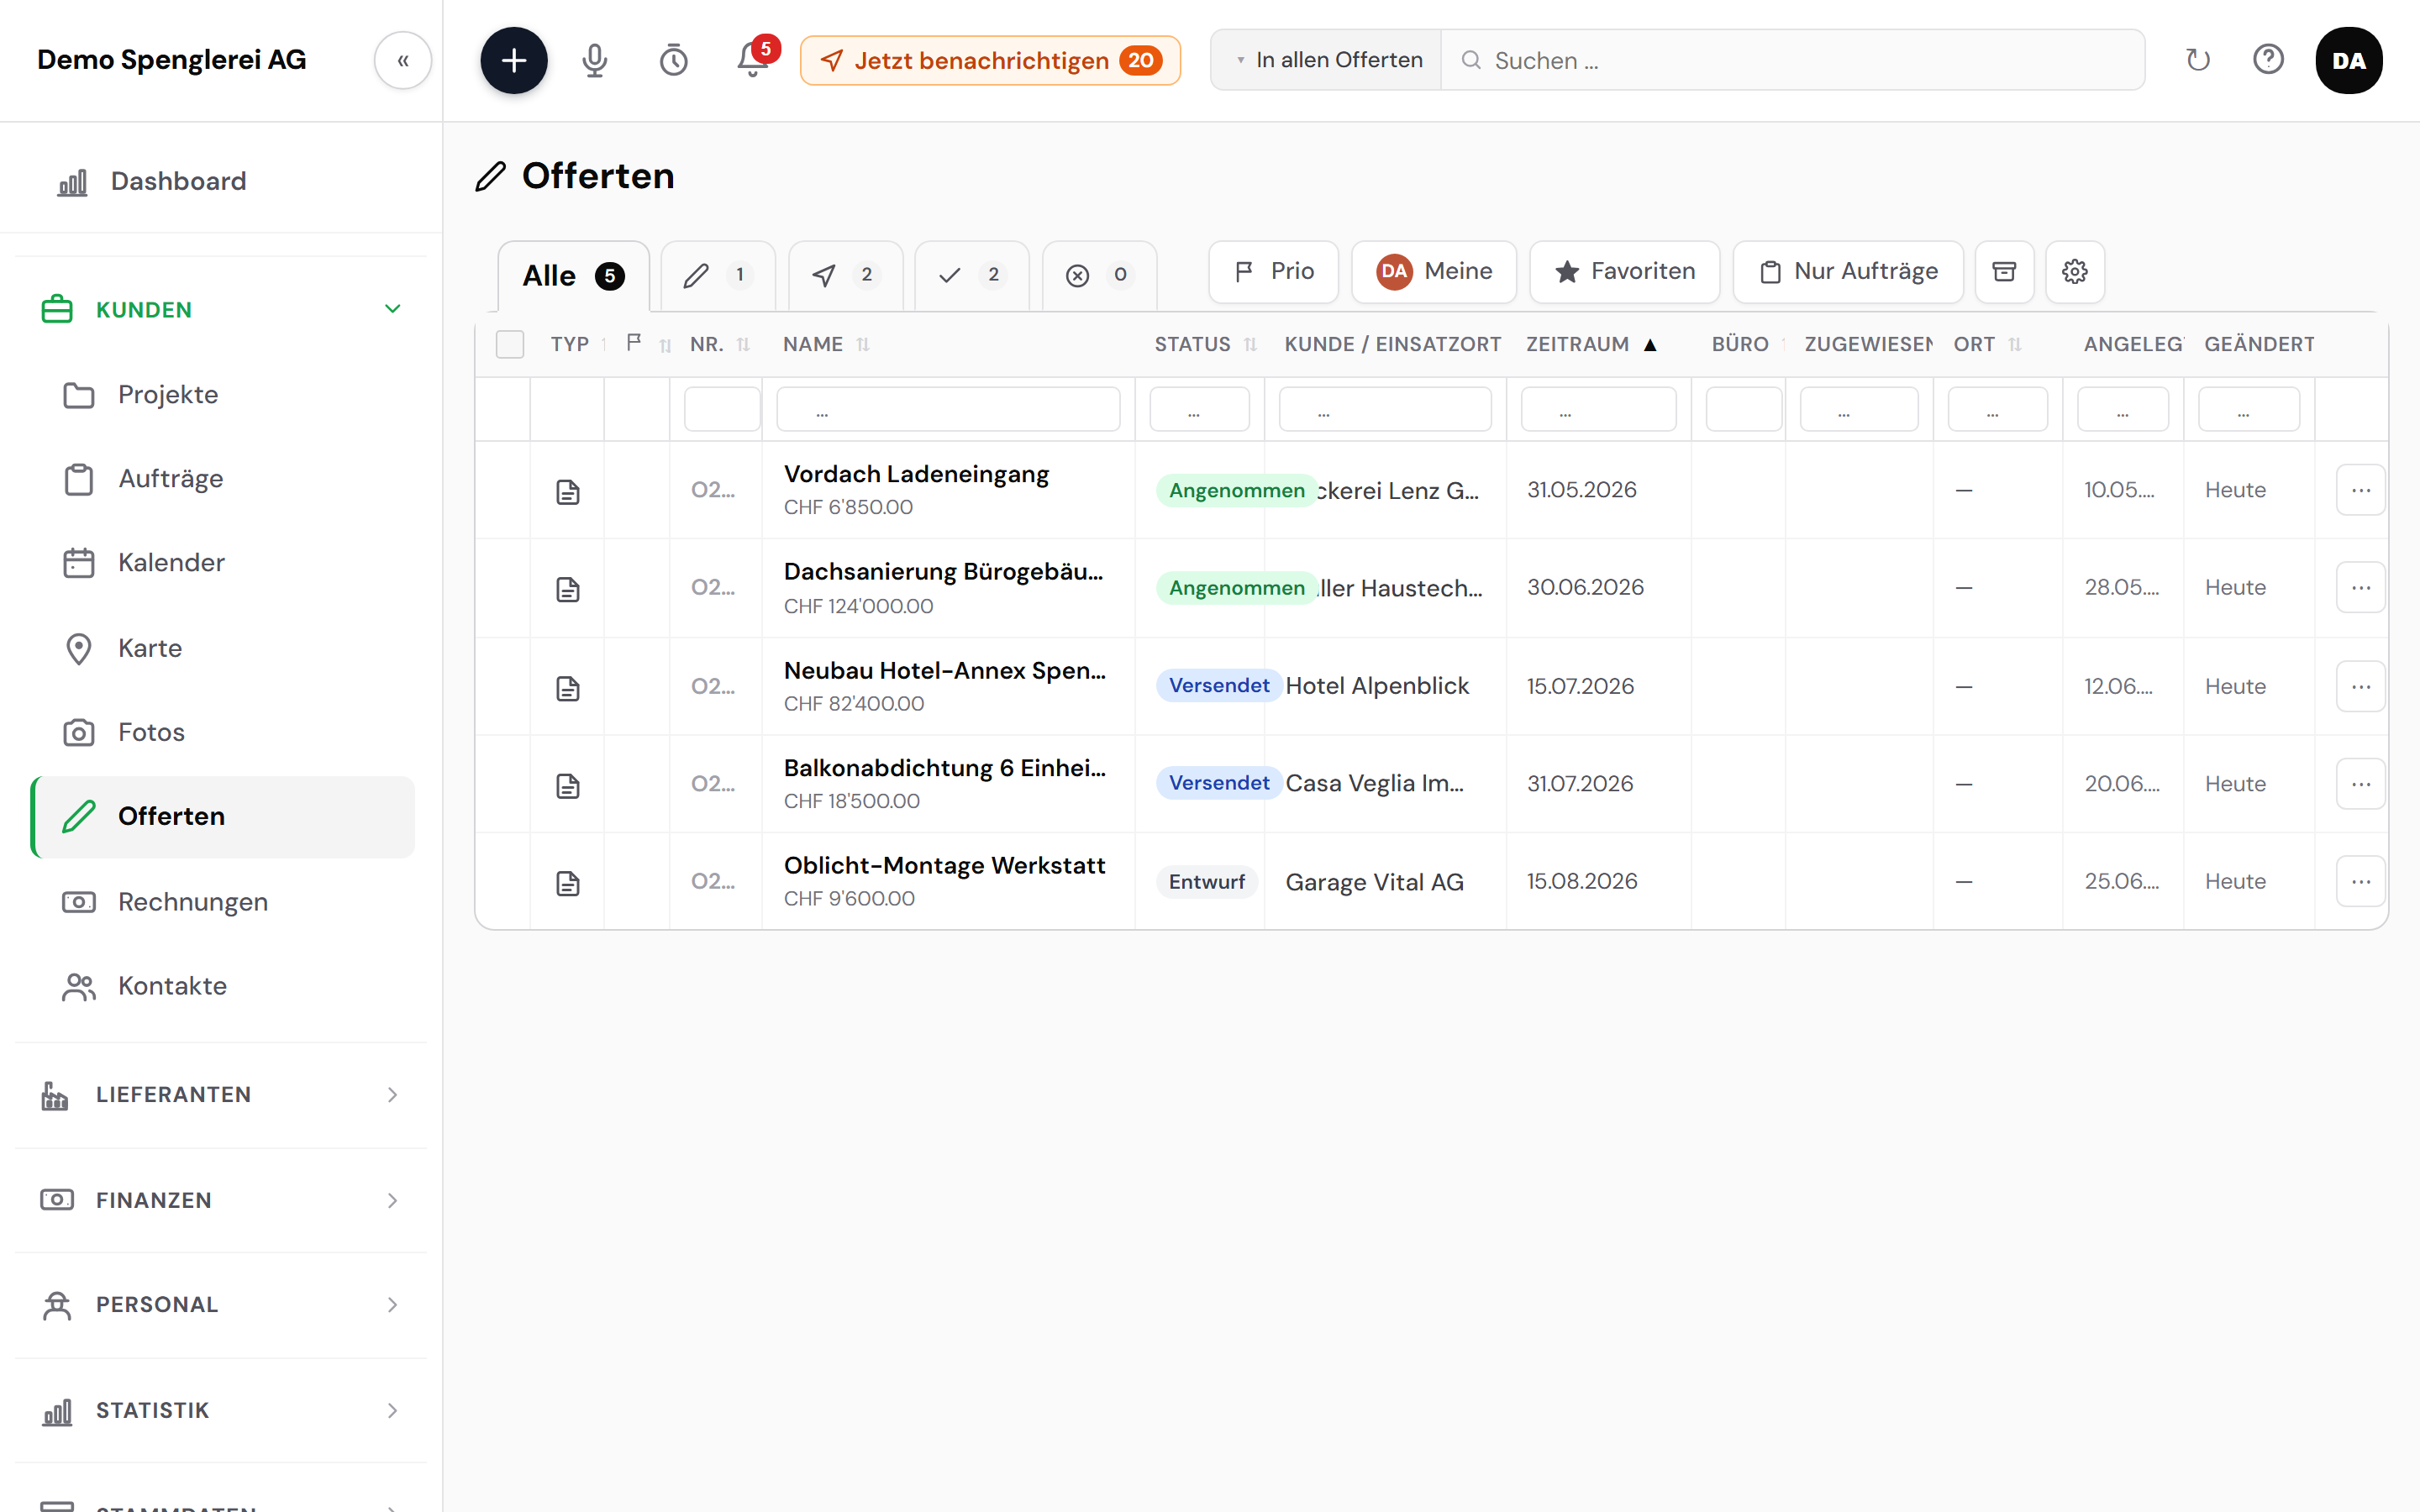Open more options for Dachsanierung row
The image size is (2420, 1512).
[x=2360, y=588]
